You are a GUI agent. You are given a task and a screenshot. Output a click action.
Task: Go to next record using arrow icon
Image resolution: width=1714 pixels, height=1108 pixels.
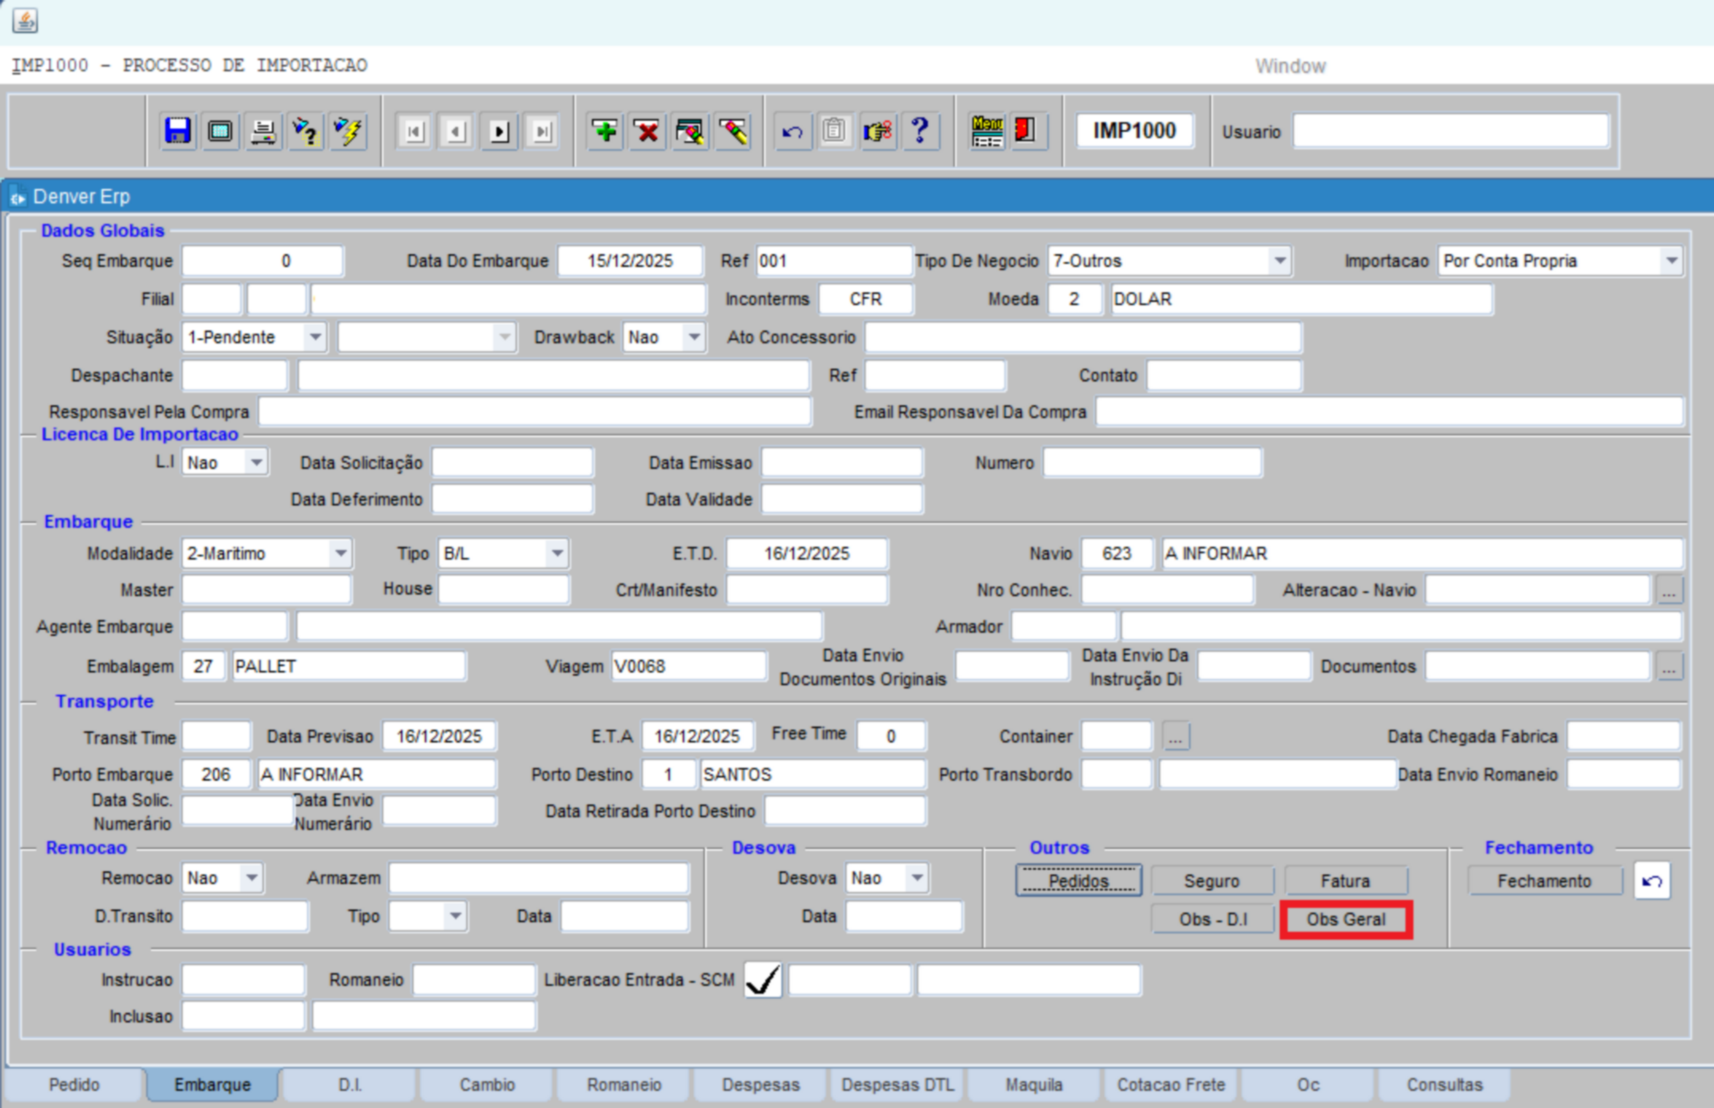click(499, 131)
